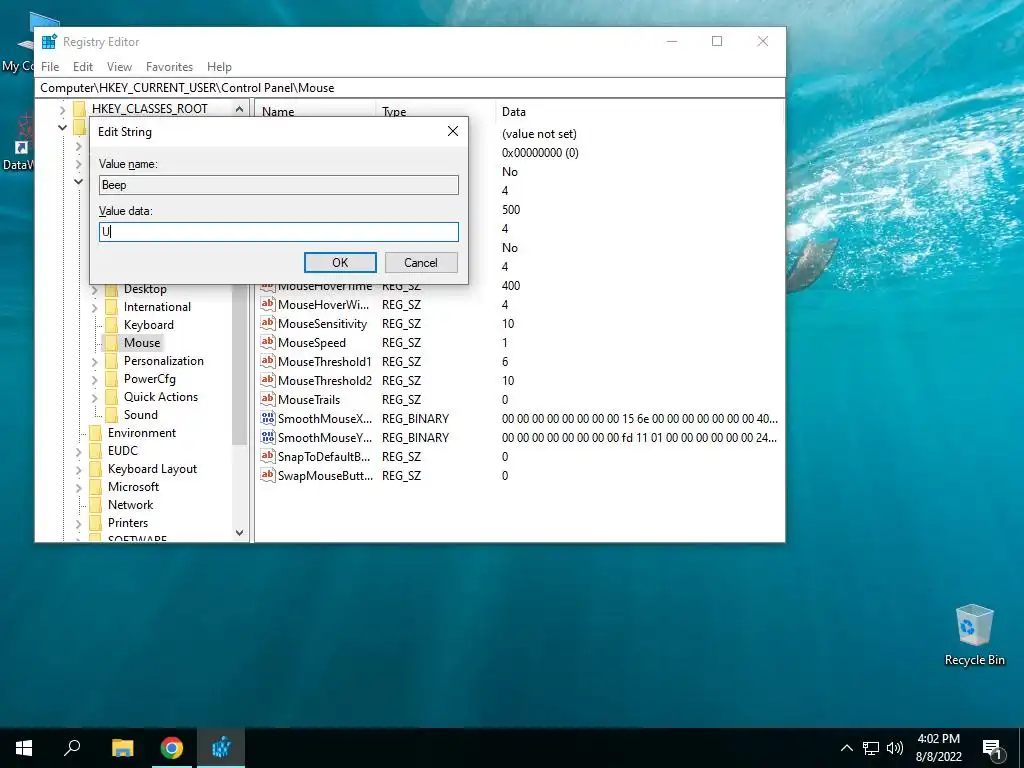
Task: Launch Google Chrome from the taskbar
Action: point(172,748)
